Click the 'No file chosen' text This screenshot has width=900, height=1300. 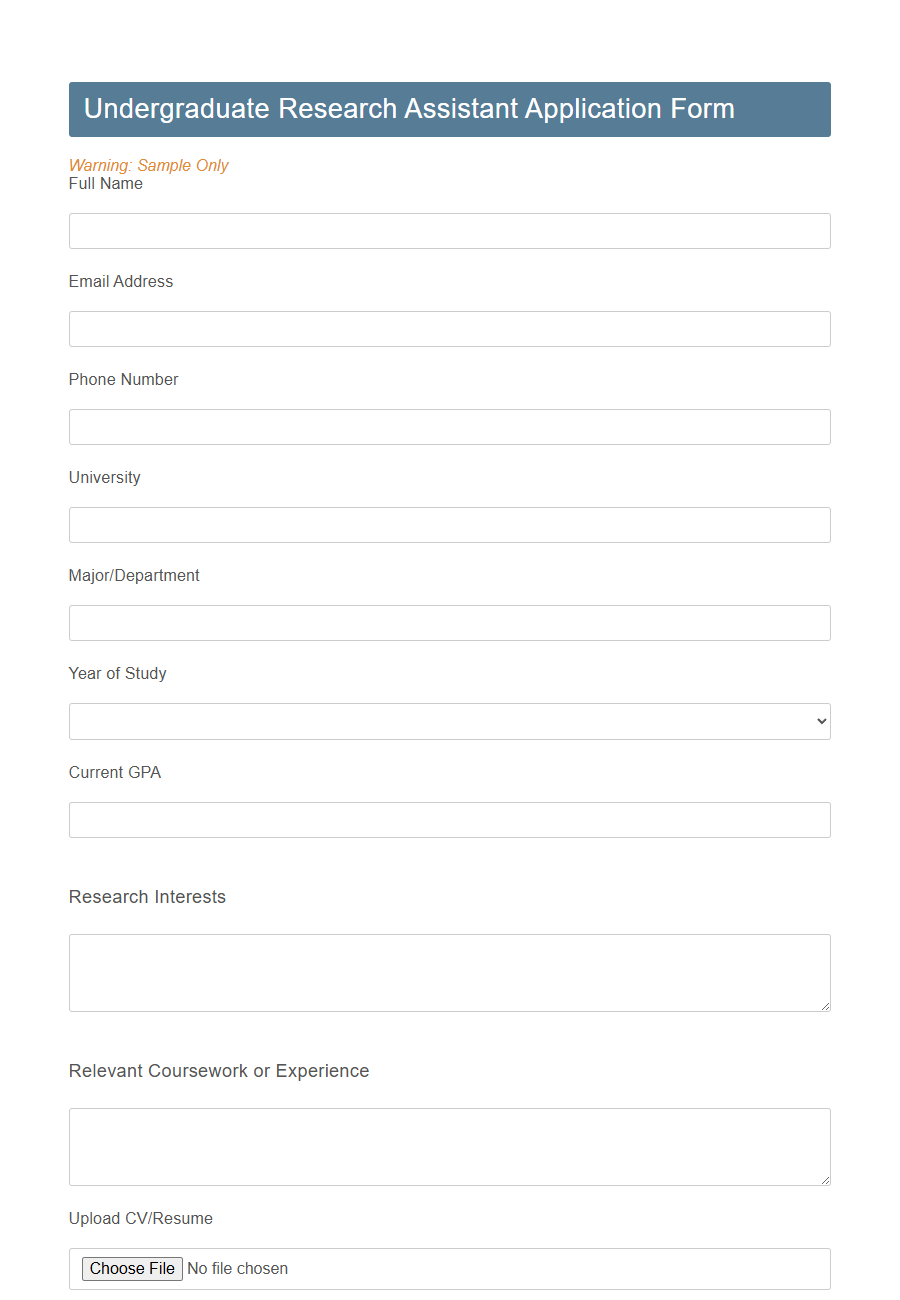pyautogui.click(x=237, y=1268)
